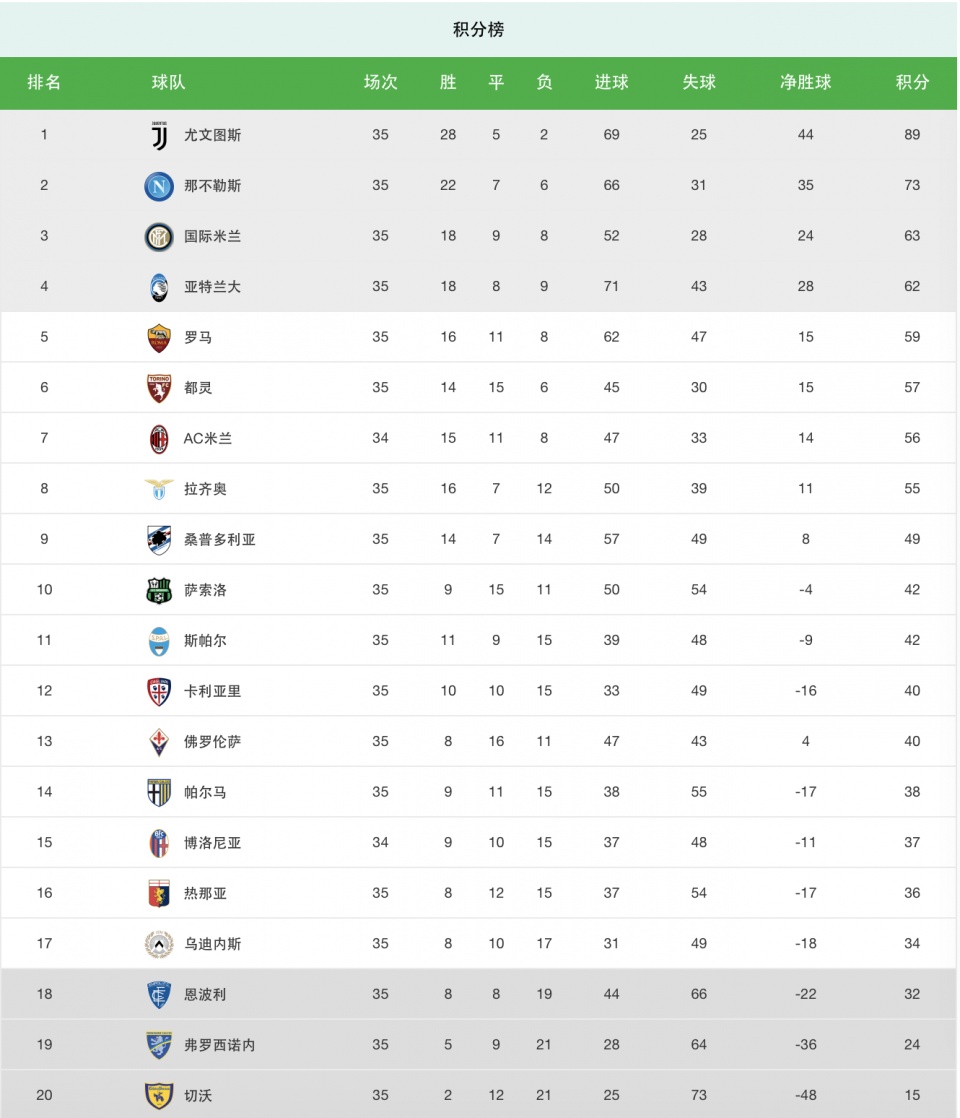Click the Atalanta team badge
Image resolution: width=960 pixels, height=1118 pixels.
159,287
